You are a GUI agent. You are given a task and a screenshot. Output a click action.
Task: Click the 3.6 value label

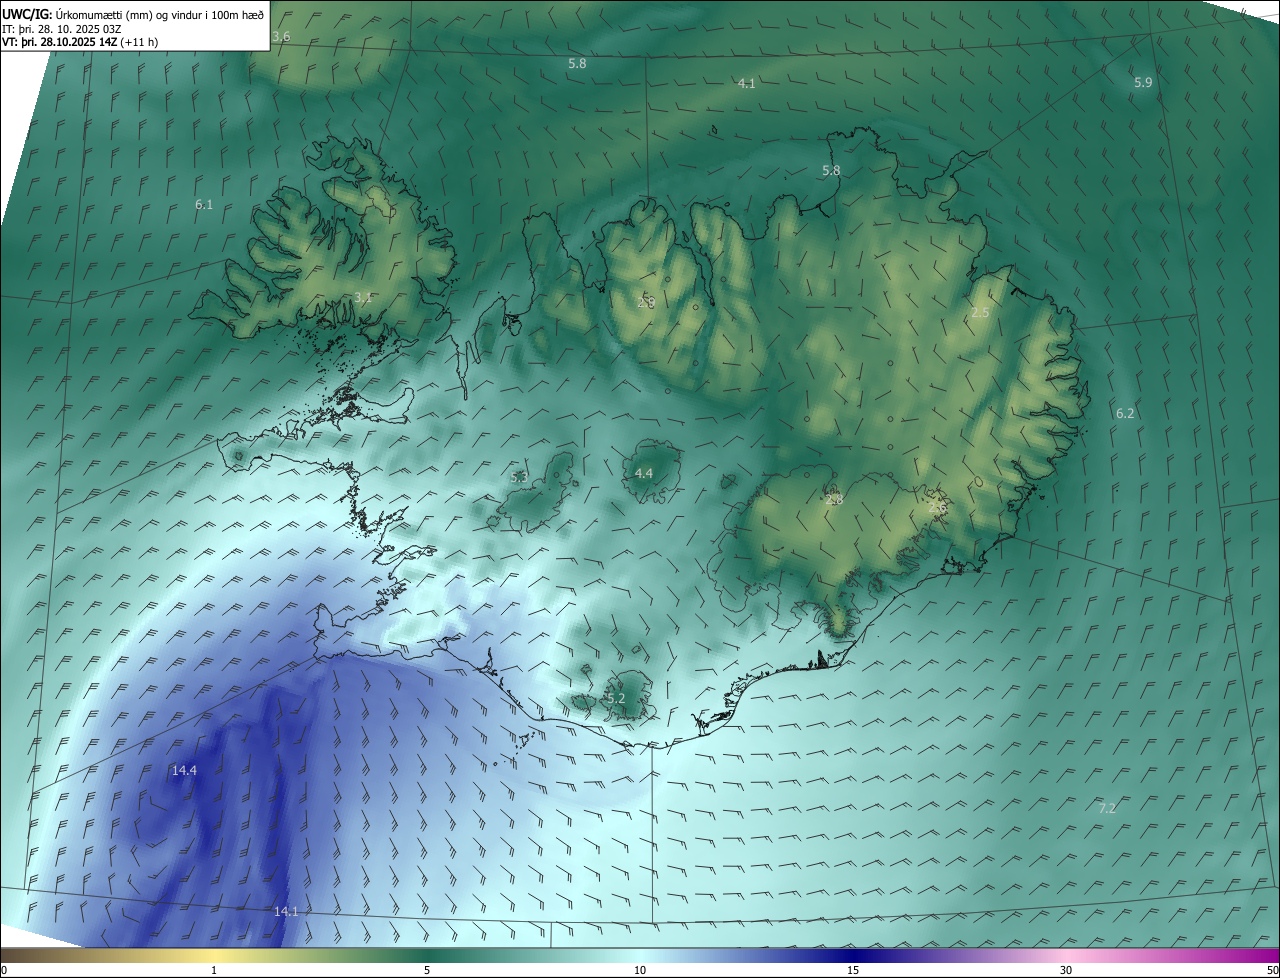[x=281, y=36]
